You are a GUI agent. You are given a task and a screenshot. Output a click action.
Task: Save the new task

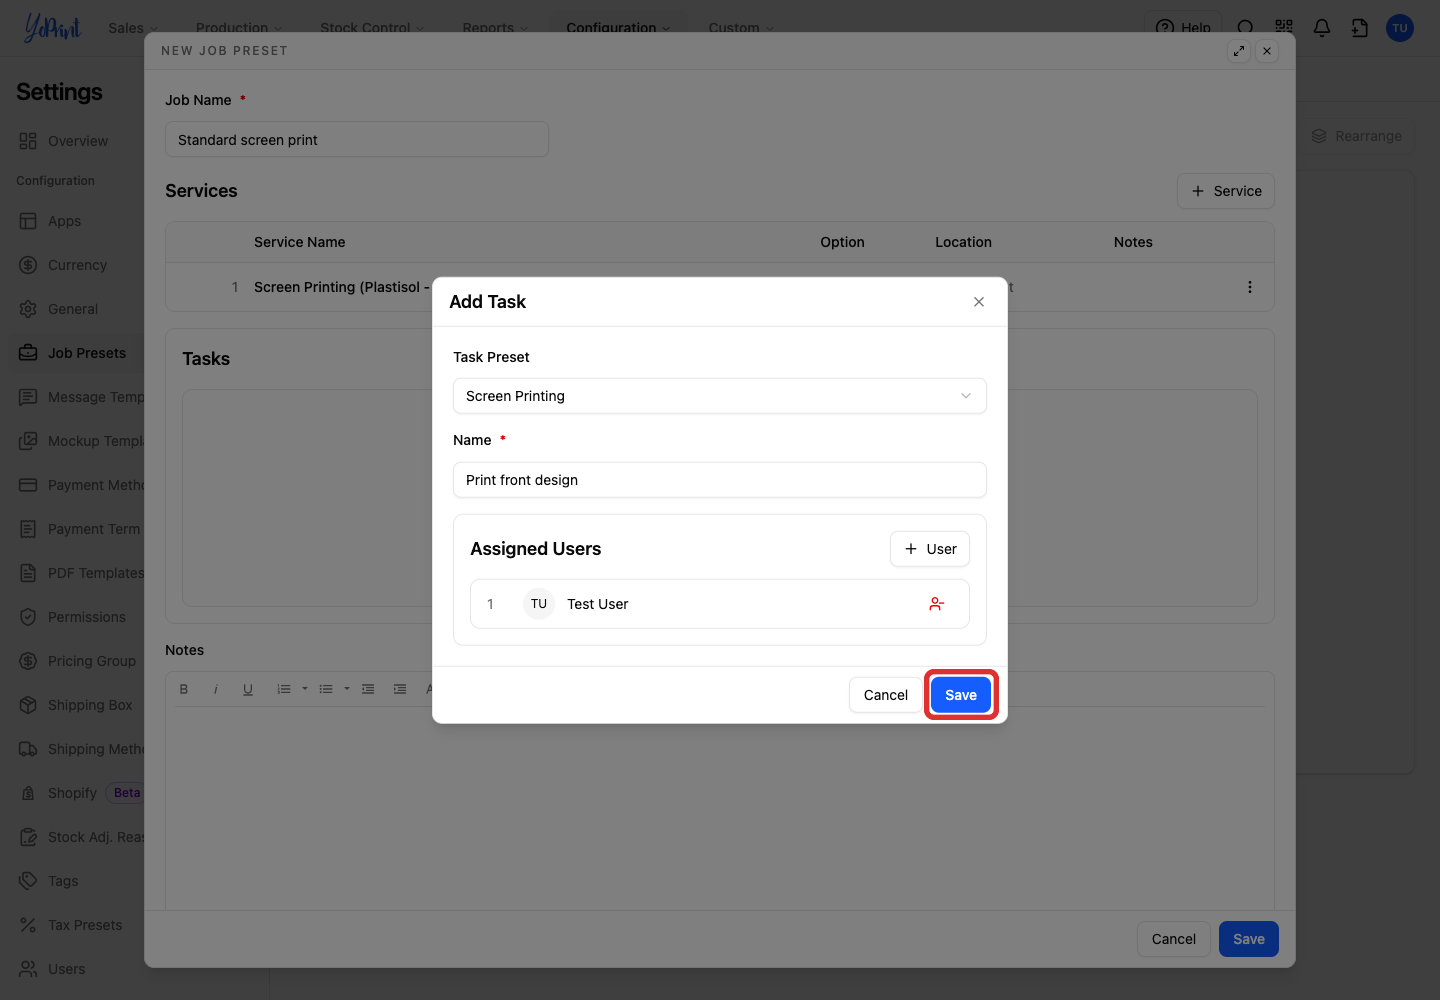coord(961,695)
